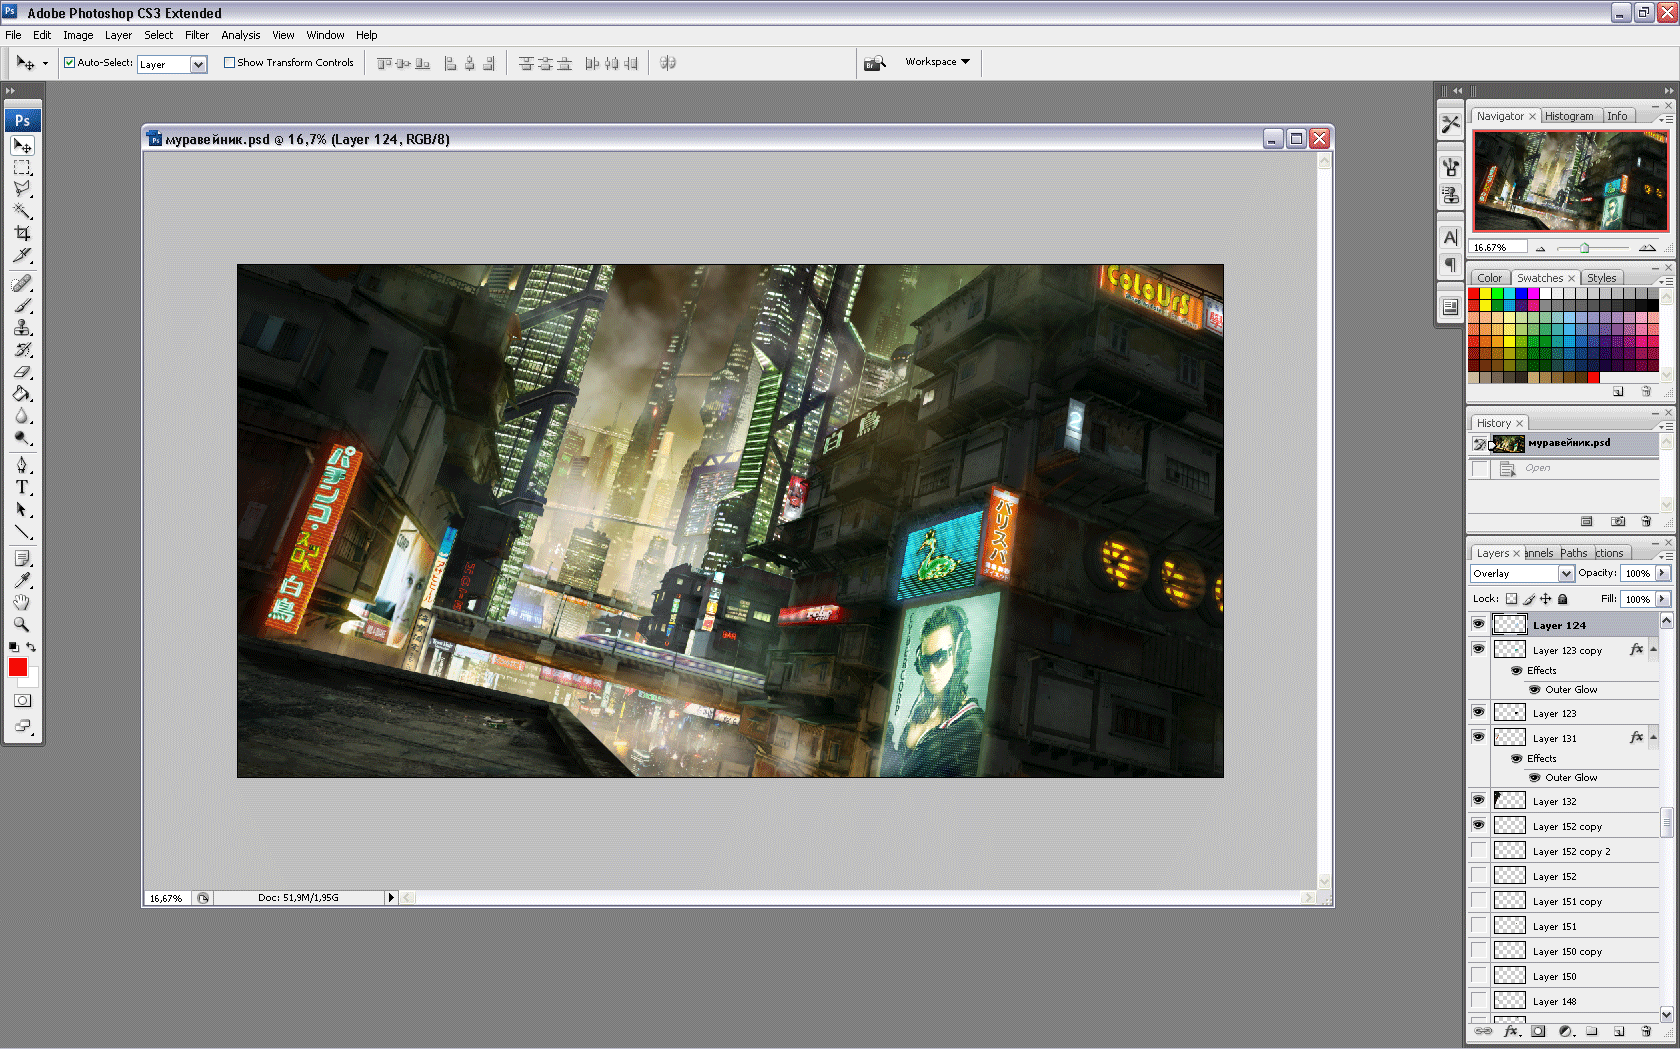Uncheck the Auto-Select checkbox
1680x1050 pixels.
[x=70, y=63]
